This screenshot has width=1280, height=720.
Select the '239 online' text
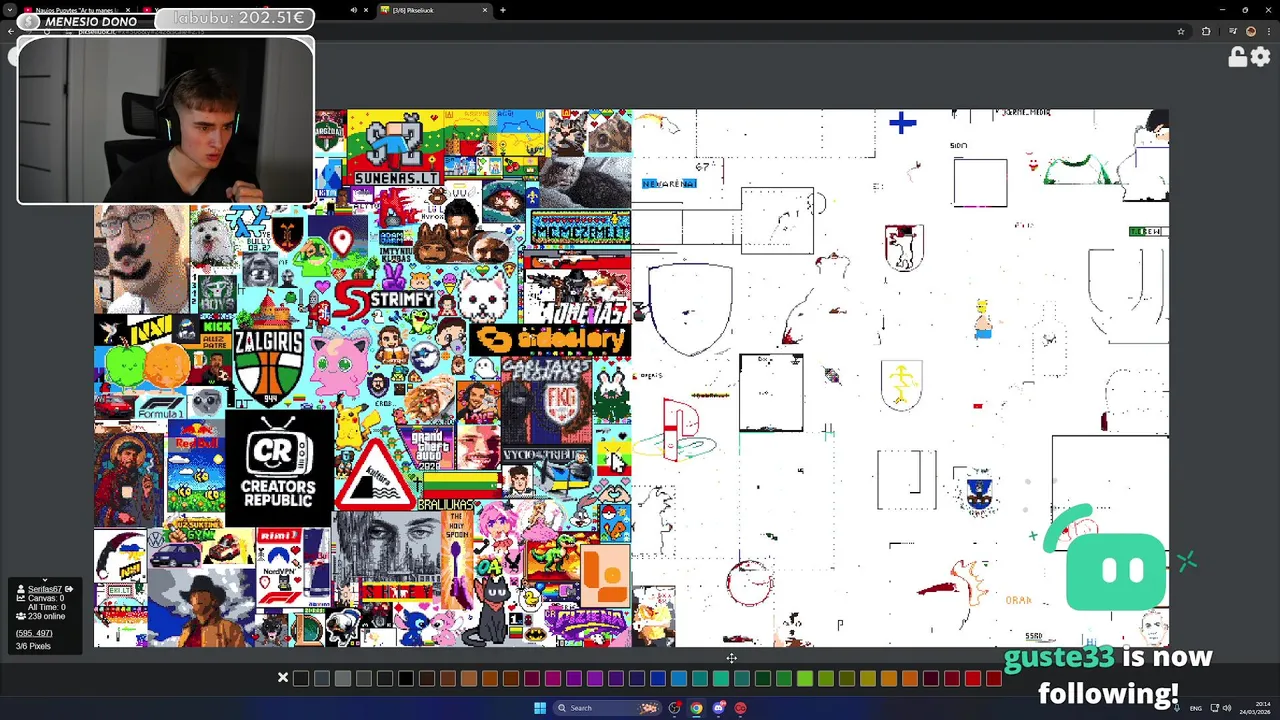pos(47,616)
